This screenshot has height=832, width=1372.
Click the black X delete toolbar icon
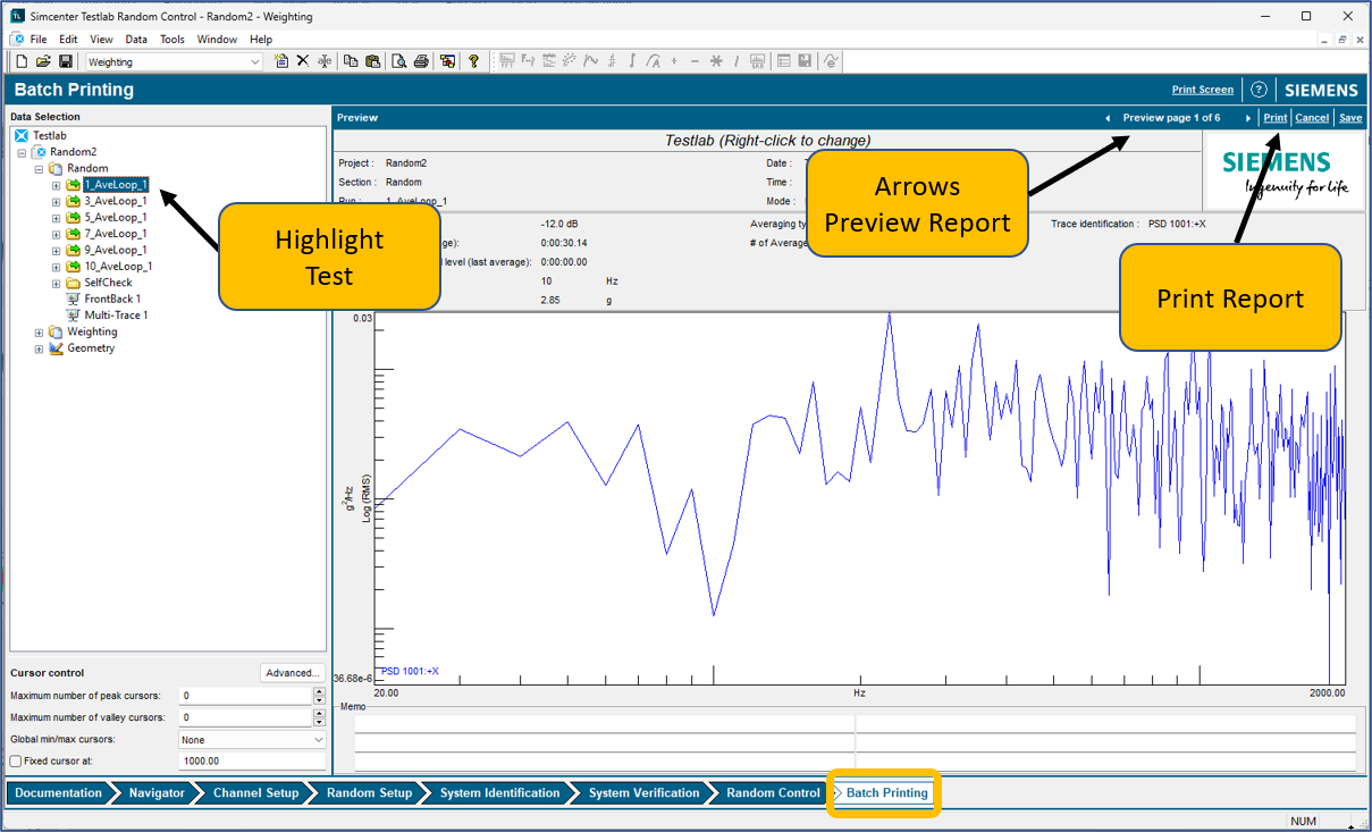[x=302, y=62]
